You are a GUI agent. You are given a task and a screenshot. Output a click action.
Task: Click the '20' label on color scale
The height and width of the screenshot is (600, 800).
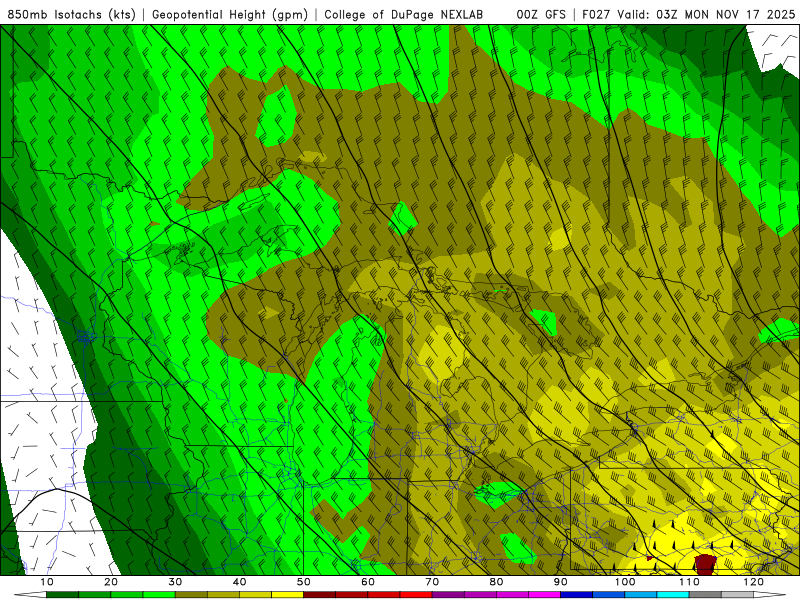coord(111,582)
